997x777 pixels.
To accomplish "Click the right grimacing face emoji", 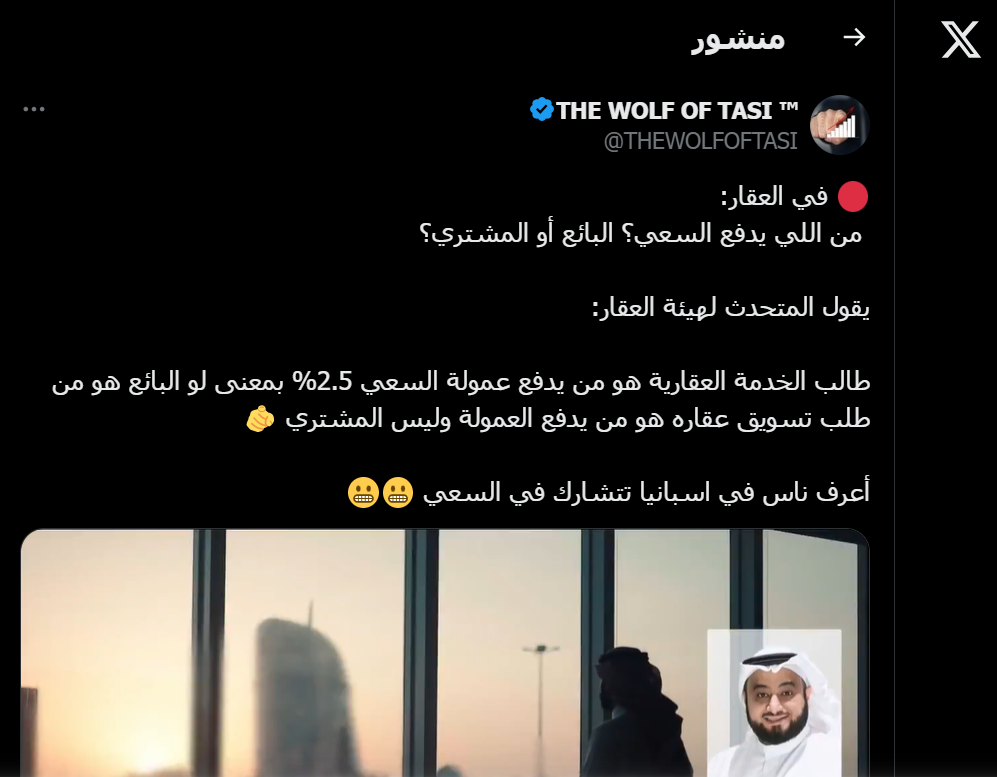I will pyautogui.click(x=397, y=492).
